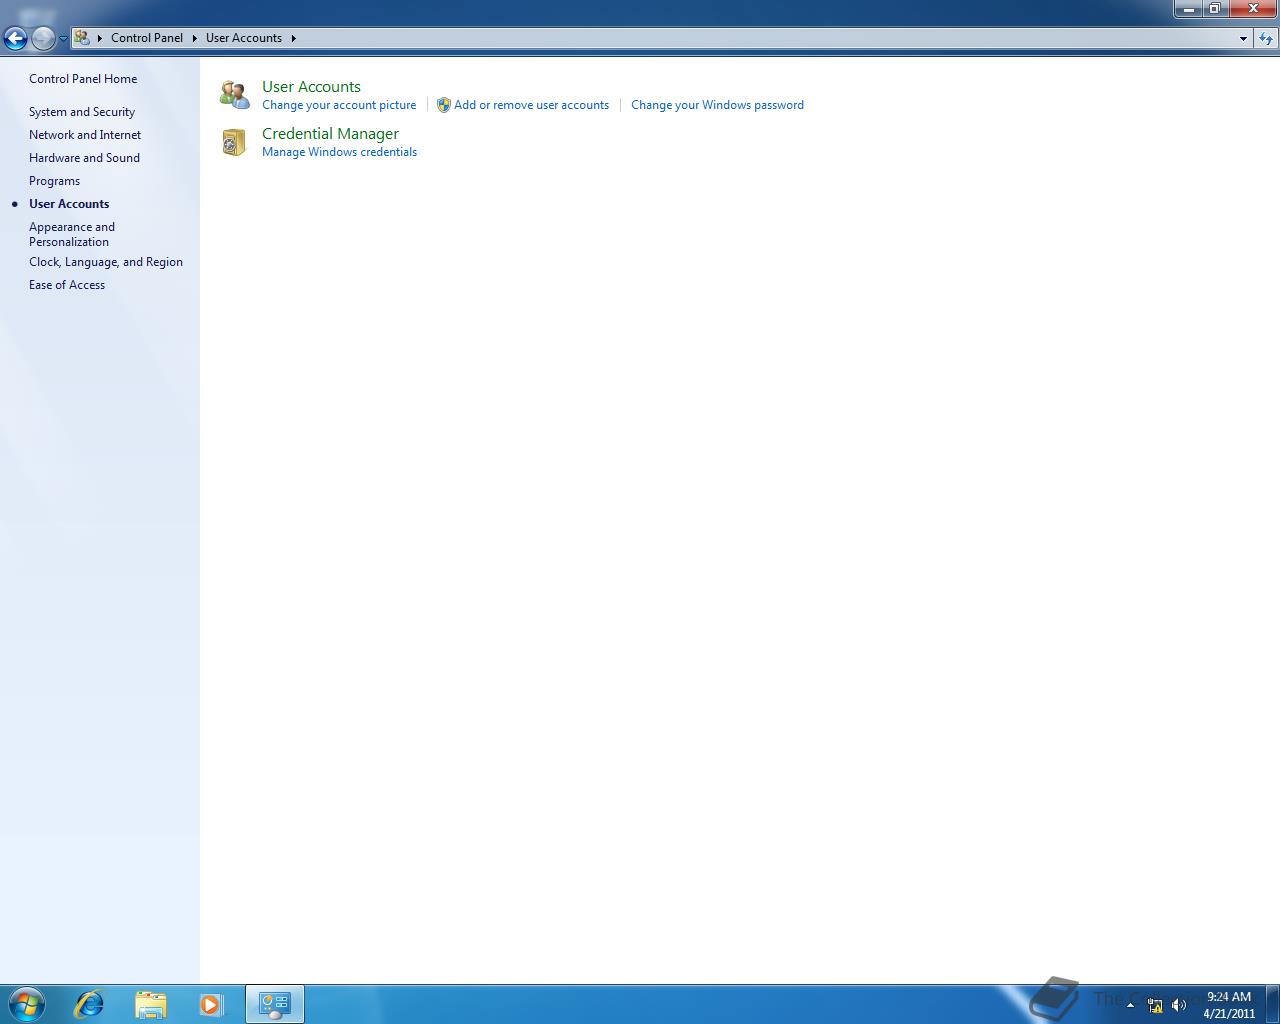Open Clock, Language, and Region category

[106, 262]
